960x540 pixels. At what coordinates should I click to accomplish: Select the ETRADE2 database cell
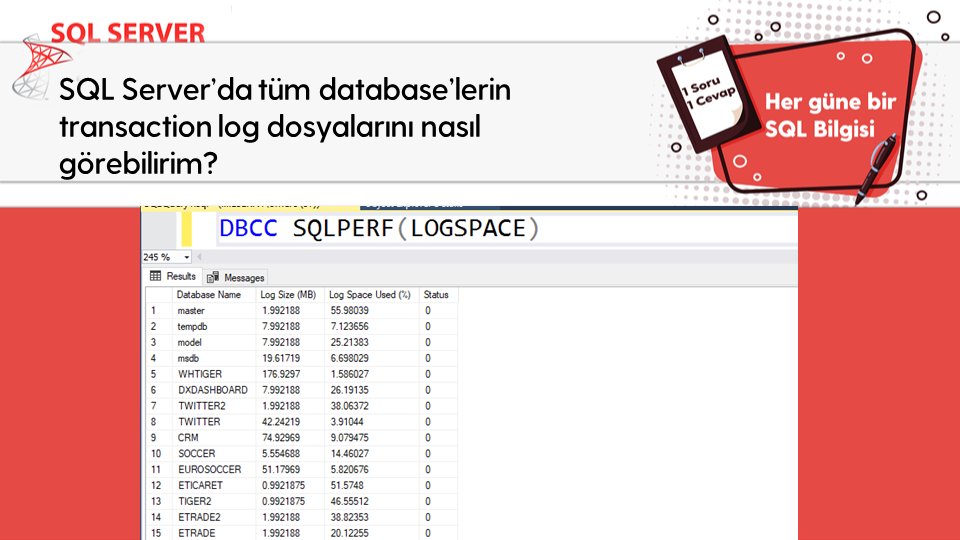click(214, 517)
